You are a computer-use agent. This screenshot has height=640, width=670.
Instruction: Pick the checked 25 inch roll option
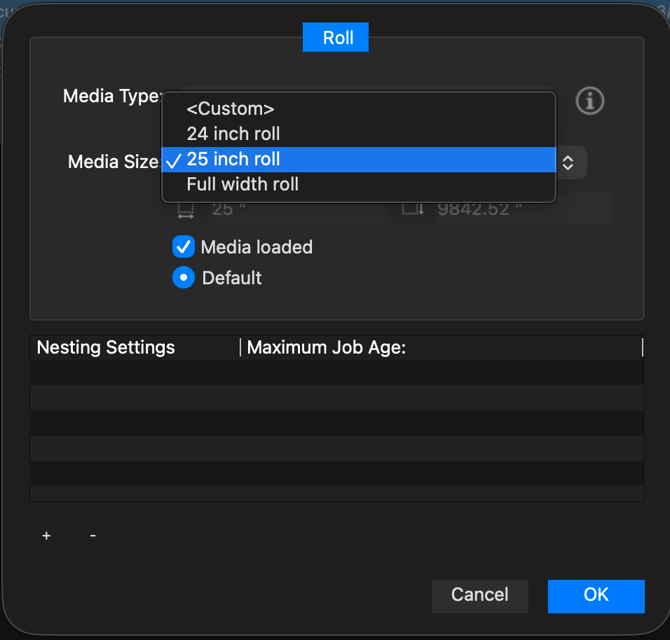coord(233,159)
